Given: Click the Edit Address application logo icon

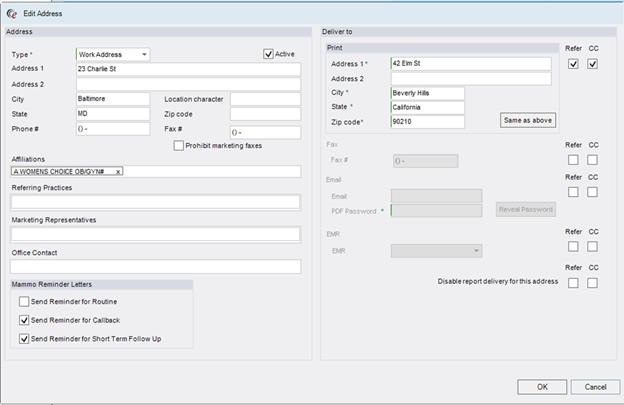Looking at the screenshot, I should pos(12,14).
